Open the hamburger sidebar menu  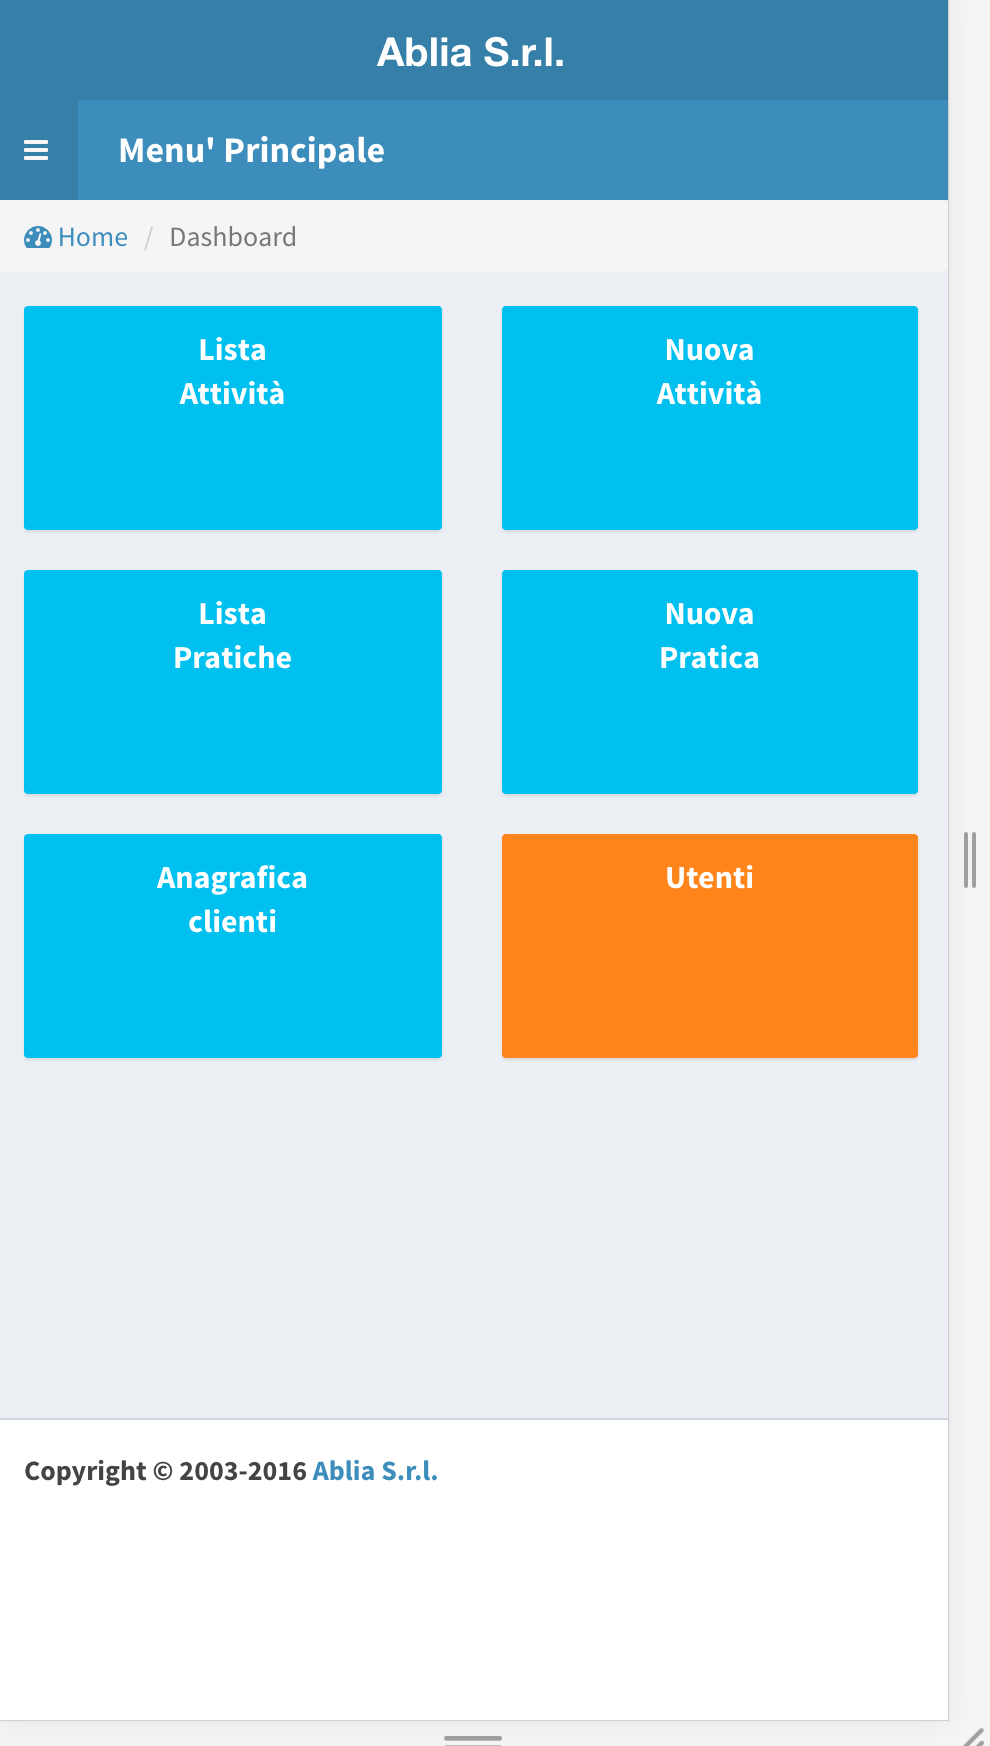(x=37, y=150)
